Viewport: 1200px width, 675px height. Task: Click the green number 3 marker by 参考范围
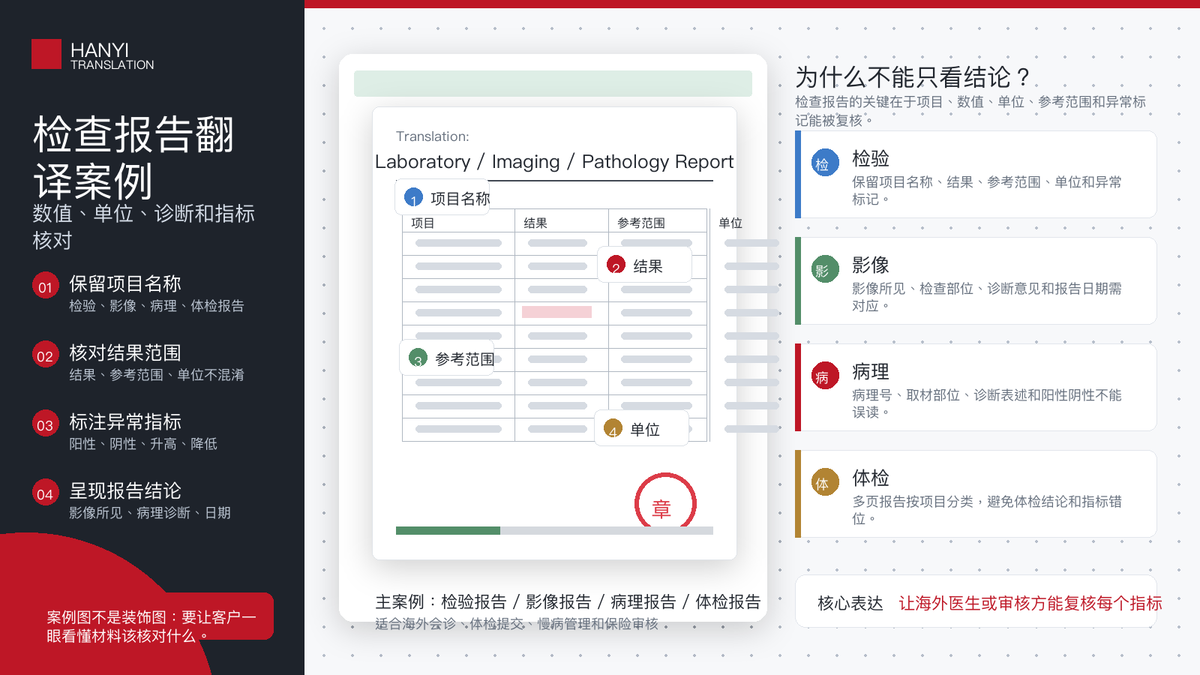[x=418, y=358]
